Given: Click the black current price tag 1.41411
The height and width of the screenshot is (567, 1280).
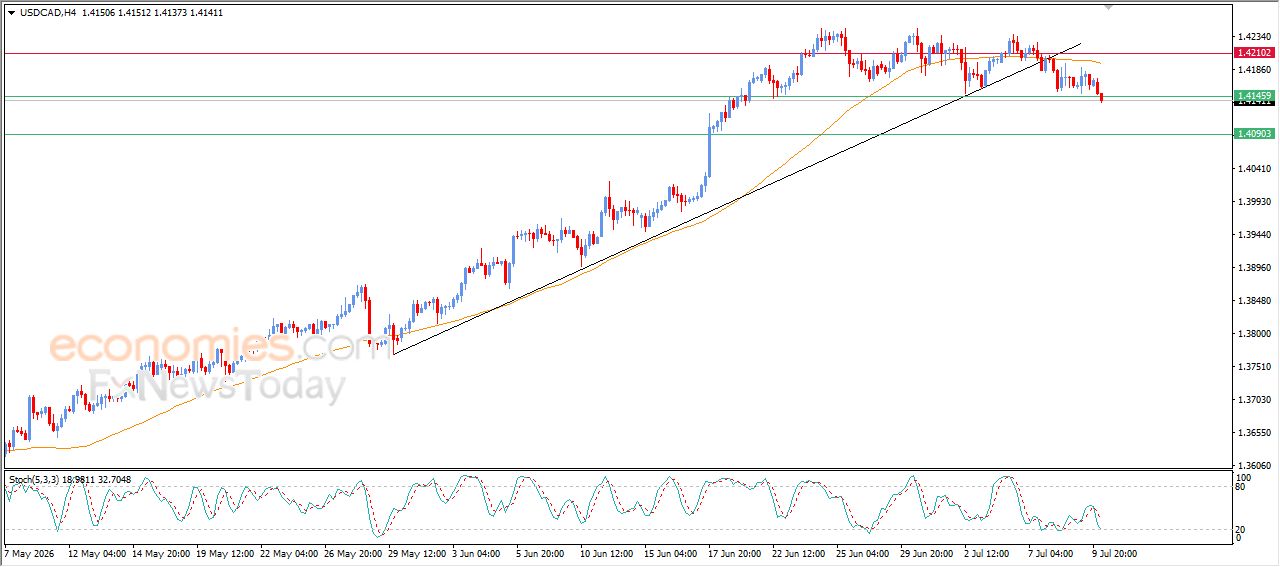Looking at the screenshot, I should coord(1254,103).
